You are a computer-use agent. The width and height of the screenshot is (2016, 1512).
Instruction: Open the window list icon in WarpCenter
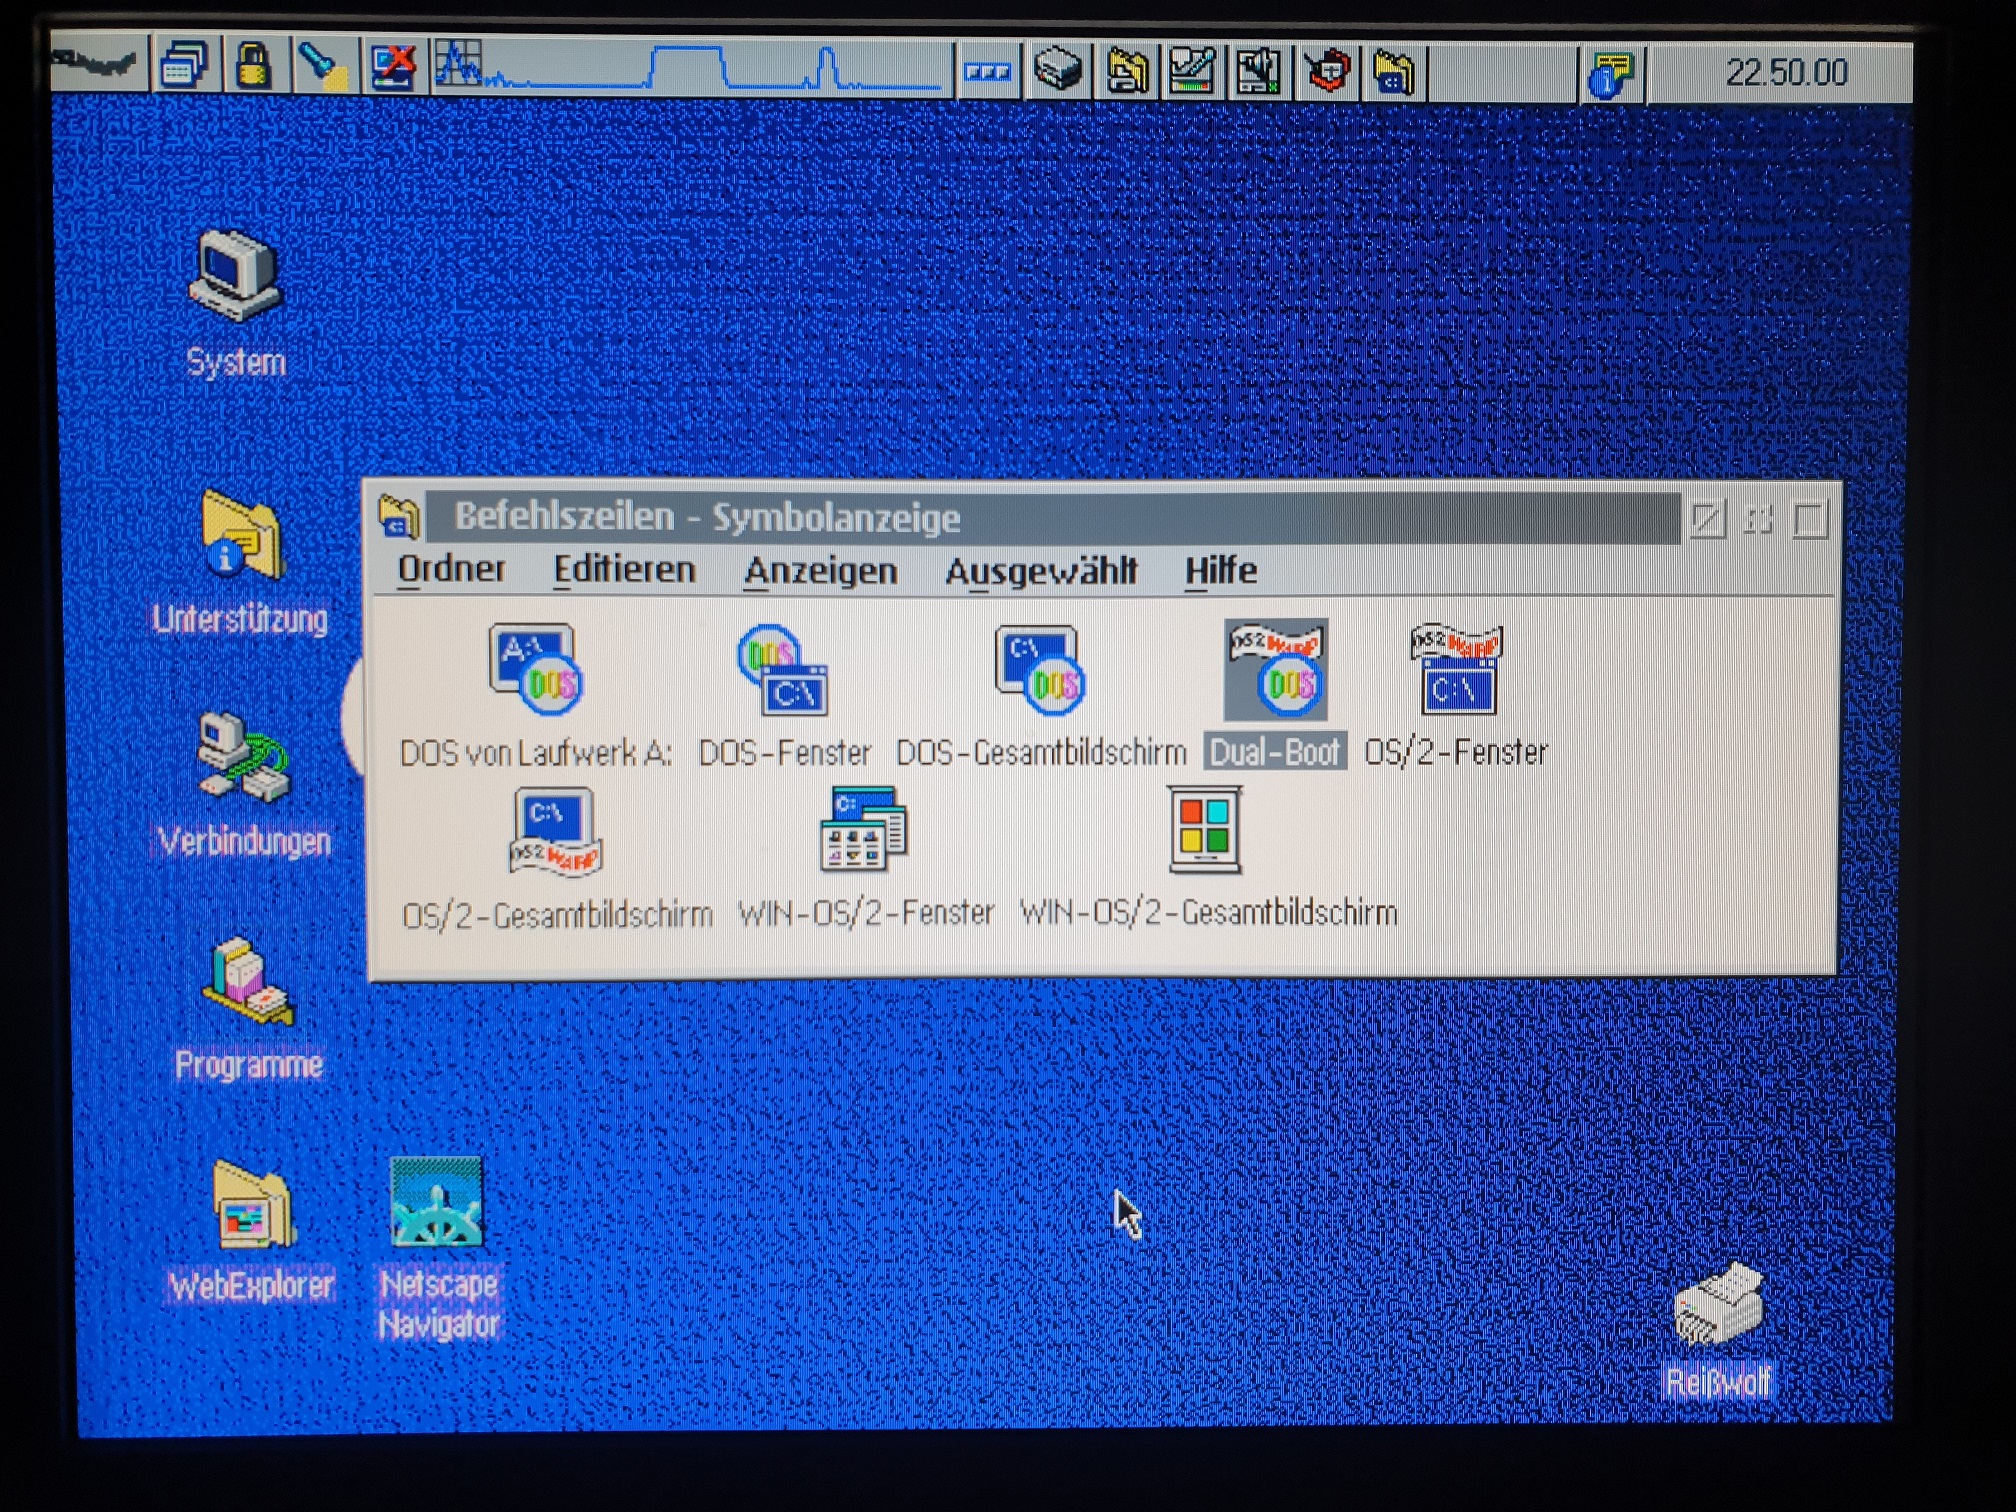click(184, 66)
